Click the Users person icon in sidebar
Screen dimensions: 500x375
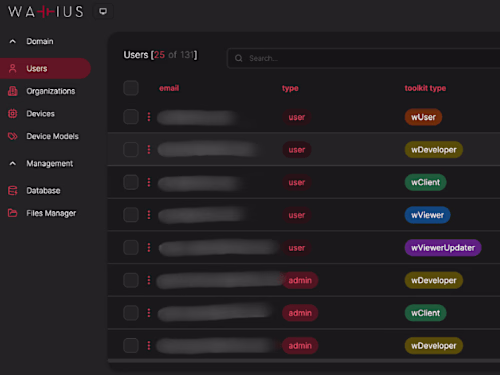pos(13,69)
